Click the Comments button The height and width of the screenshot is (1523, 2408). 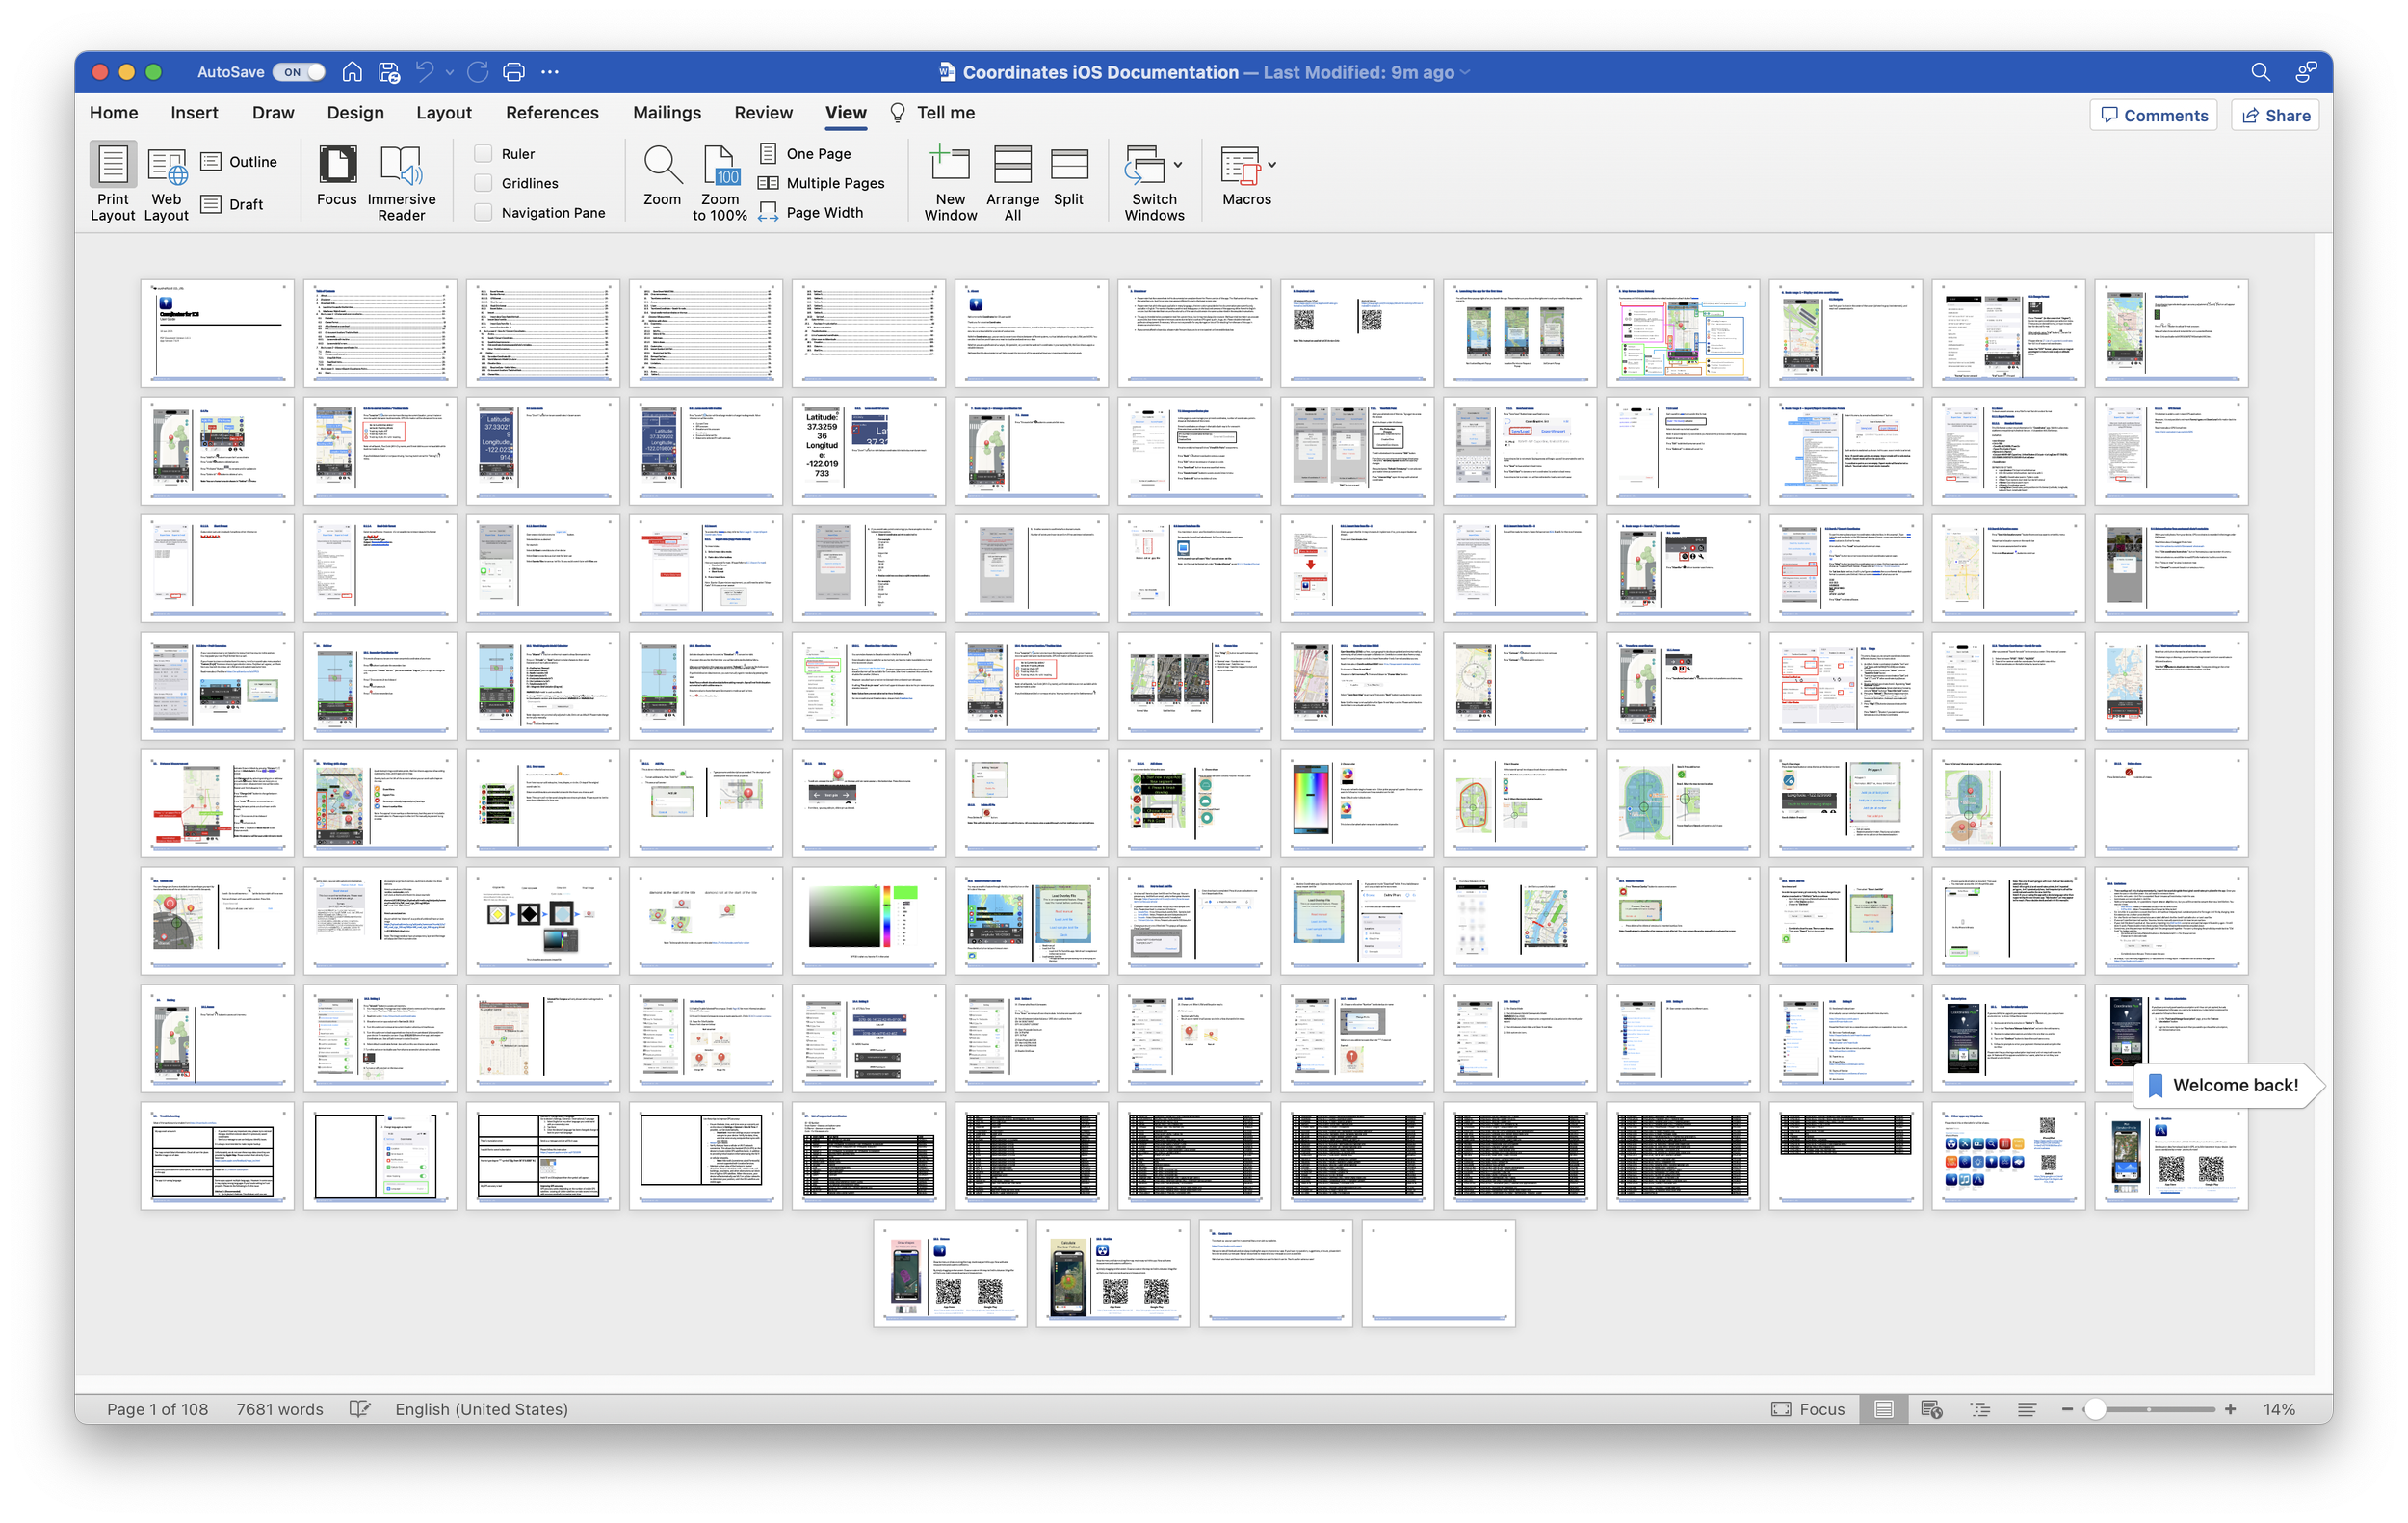(2153, 115)
